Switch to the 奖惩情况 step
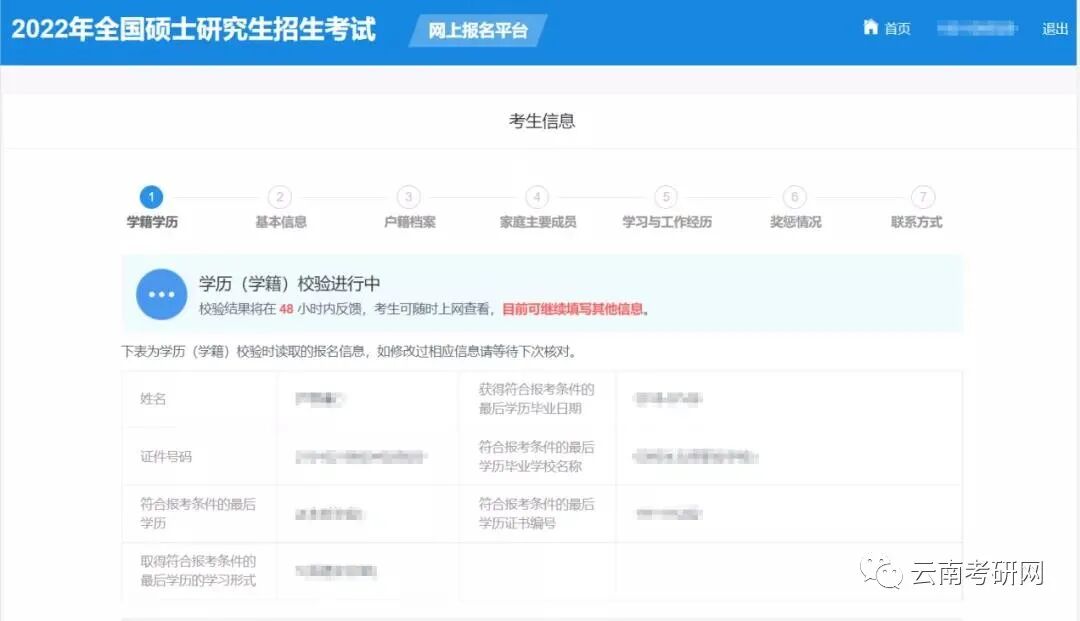The image size is (1080, 621). 794,197
